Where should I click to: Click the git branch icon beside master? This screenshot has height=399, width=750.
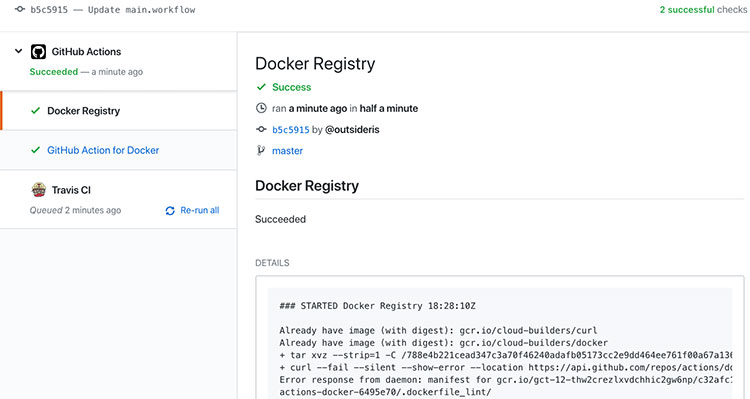(x=261, y=151)
